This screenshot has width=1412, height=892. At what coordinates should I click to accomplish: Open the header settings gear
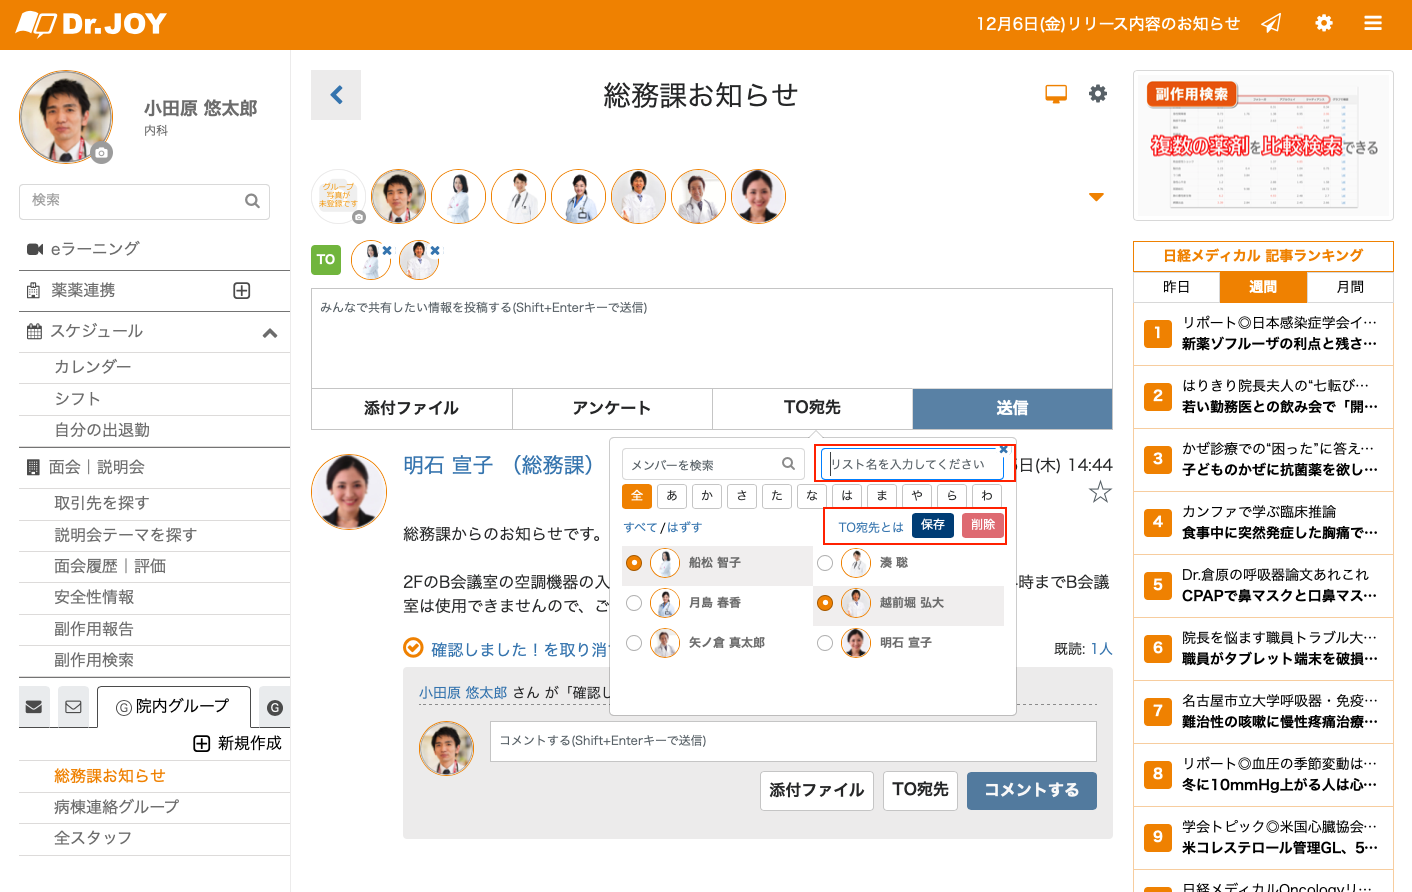[1324, 23]
